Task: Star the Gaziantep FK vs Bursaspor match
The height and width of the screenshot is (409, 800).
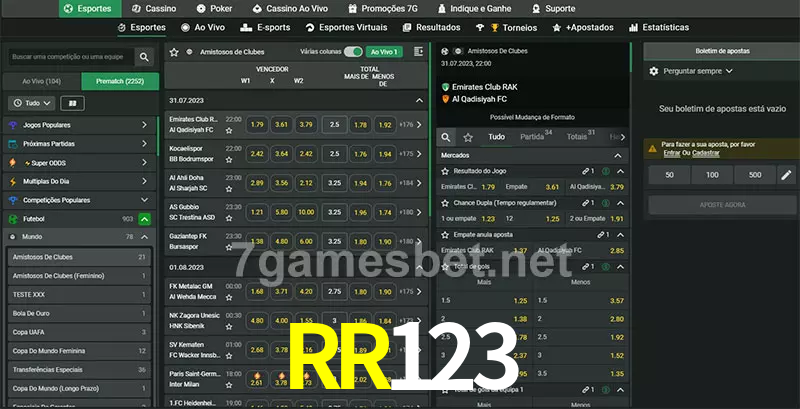Action: pyautogui.click(x=229, y=247)
